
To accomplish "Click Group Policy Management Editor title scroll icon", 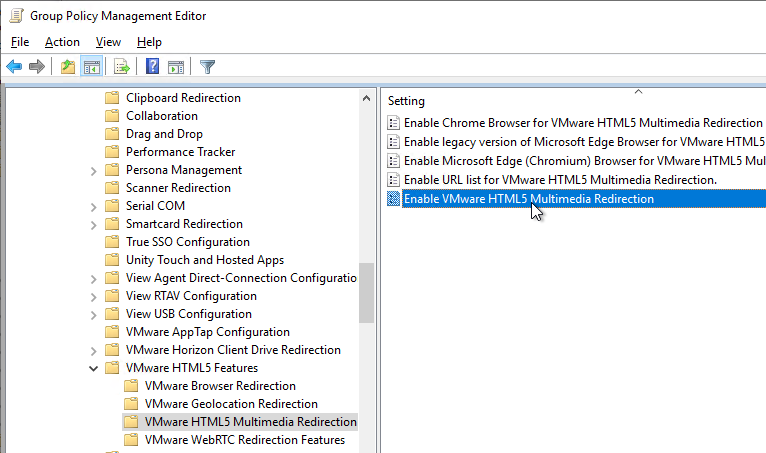I will pos(17,16).
